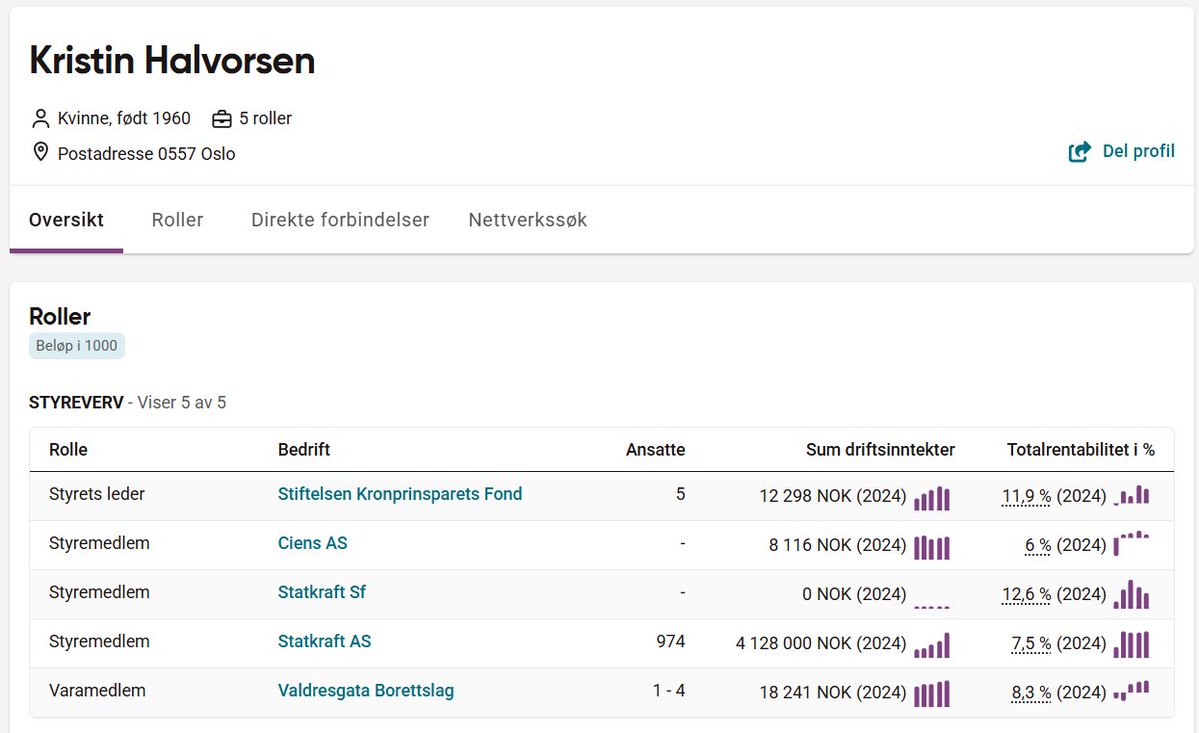
Task: Click the Del profil share icon
Action: pyautogui.click(x=1079, y=152)
